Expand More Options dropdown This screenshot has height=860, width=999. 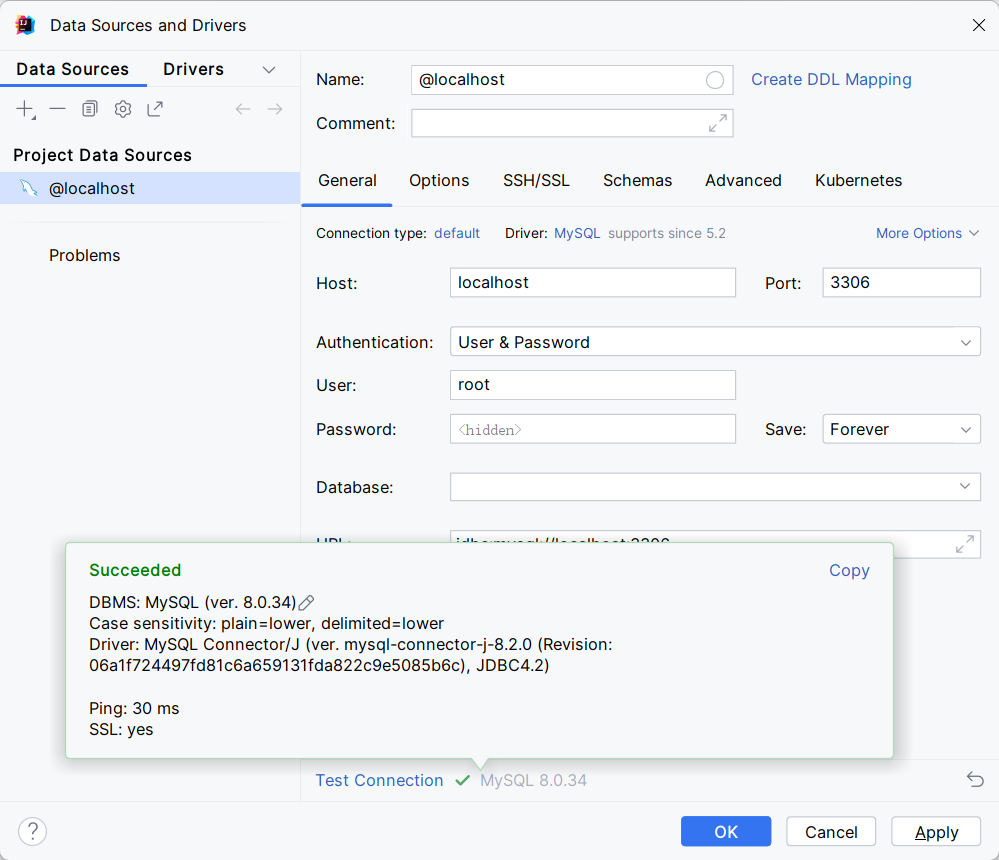pyautogui.click(x=927, y=233)
